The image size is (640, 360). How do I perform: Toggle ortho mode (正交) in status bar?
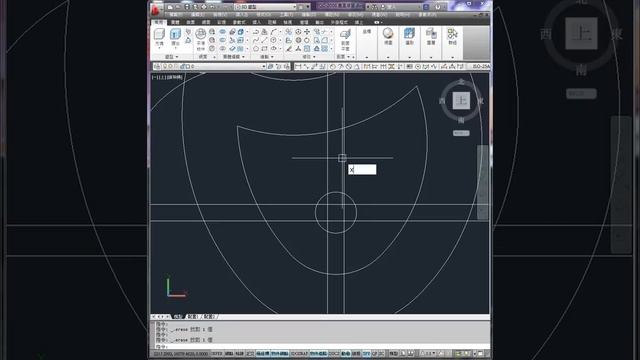tap(250, 353)
